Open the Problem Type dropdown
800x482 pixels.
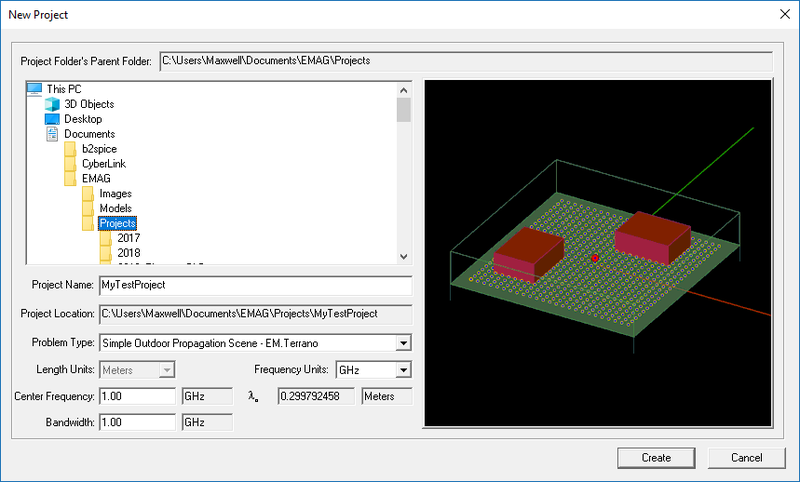coord(403,343)
